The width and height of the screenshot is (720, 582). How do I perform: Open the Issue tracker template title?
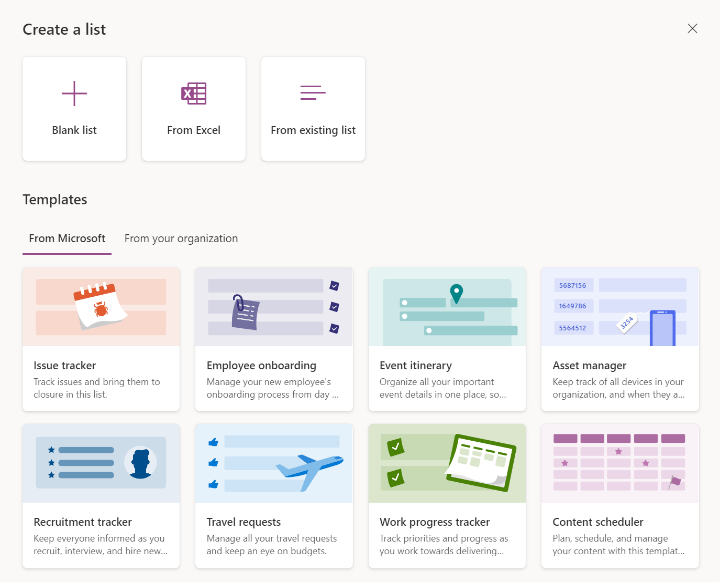click(65, 365)
